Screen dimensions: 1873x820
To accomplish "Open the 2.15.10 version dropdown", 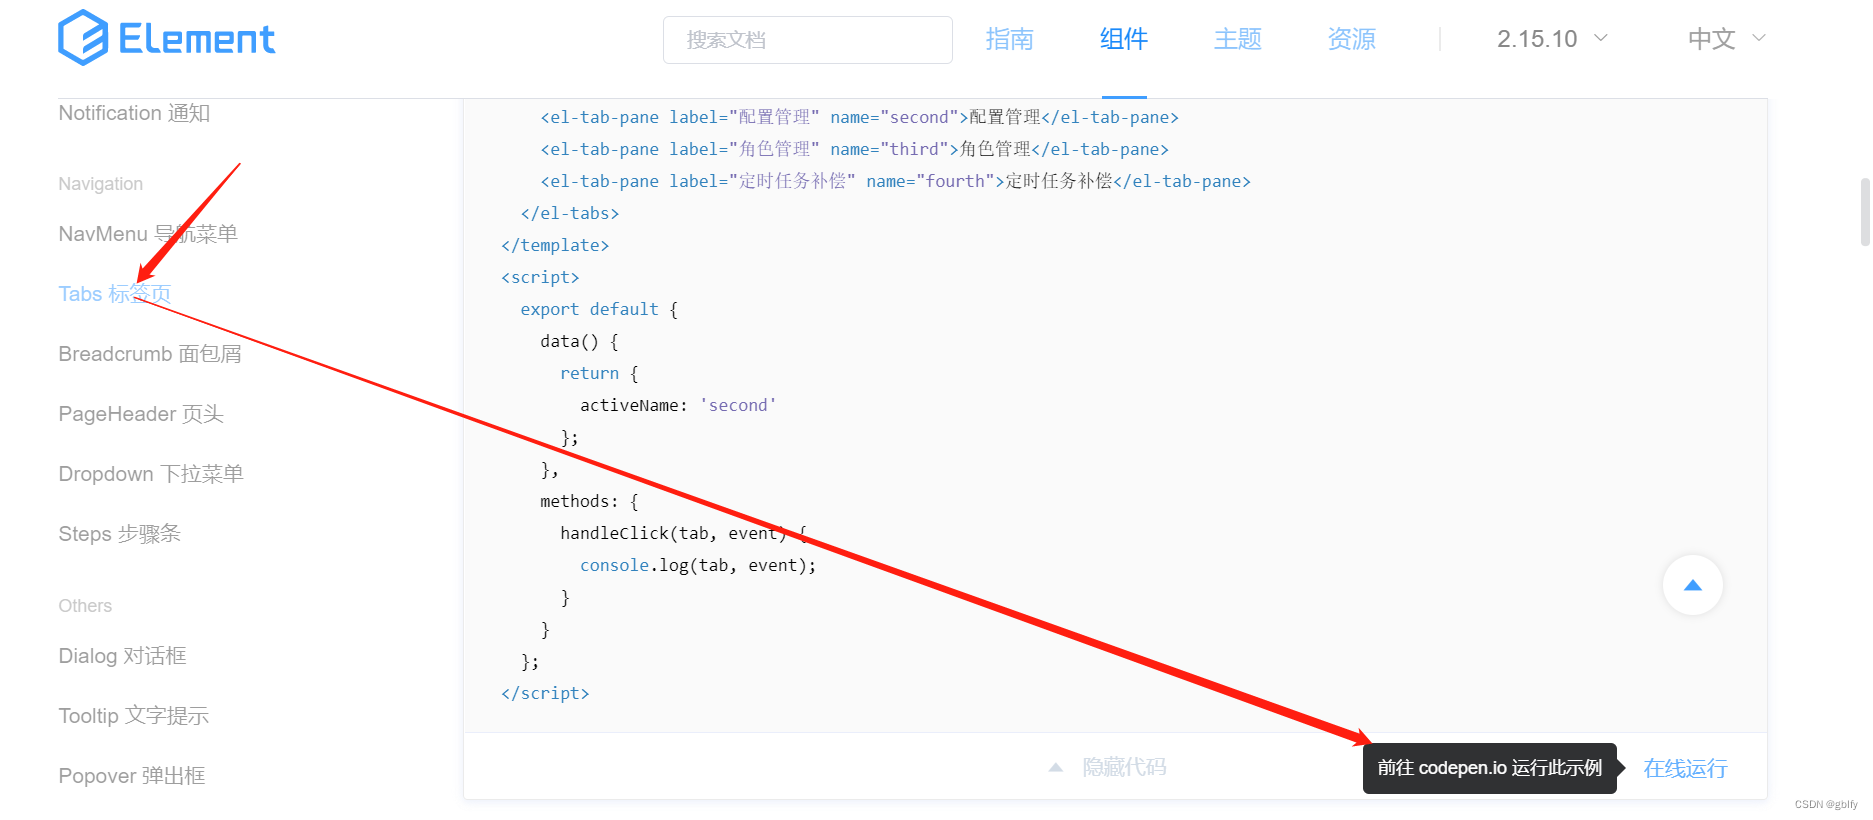I will pyautogui.click(x=1552, y=39).
